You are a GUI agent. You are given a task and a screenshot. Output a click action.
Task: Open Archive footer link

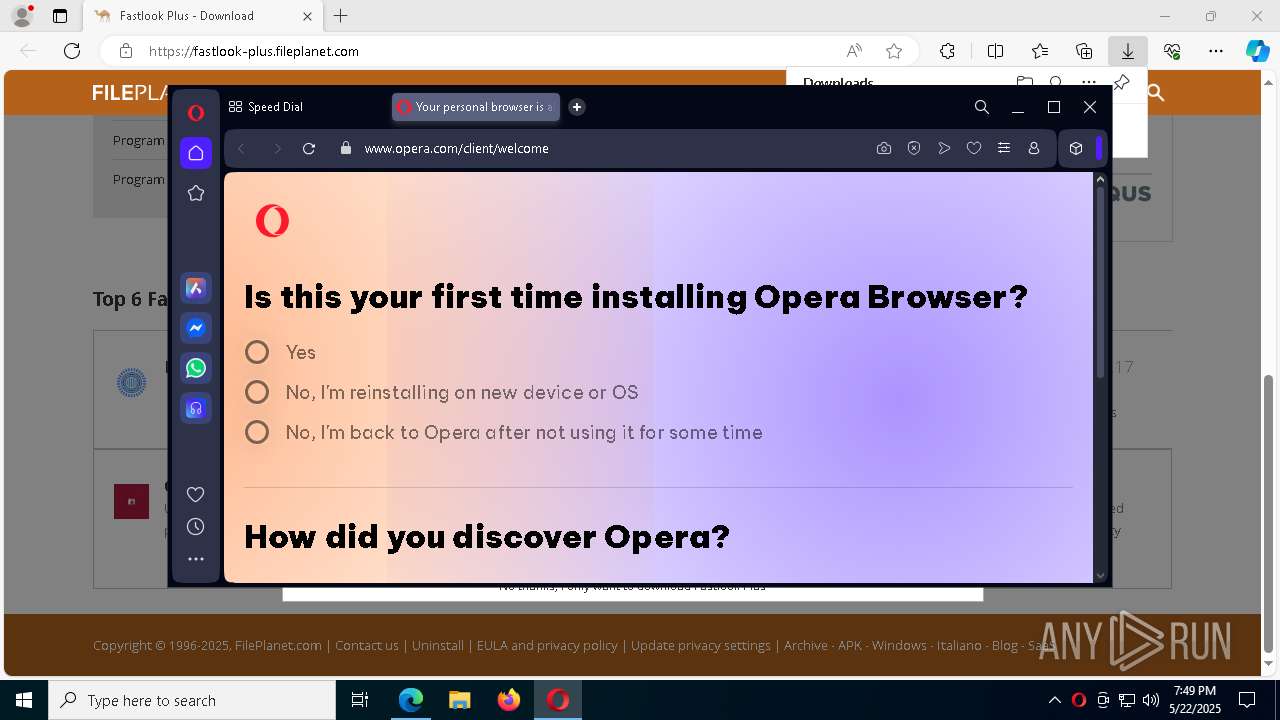[805, 645]
